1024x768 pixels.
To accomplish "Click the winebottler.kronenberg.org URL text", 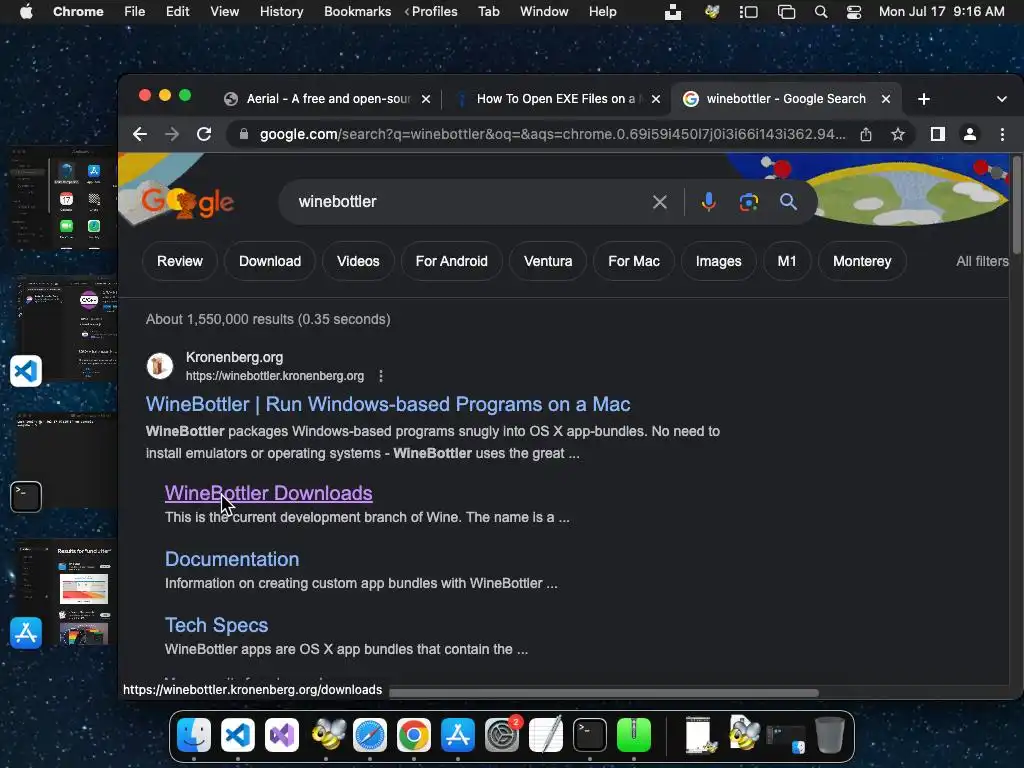I will click(275, 376).
